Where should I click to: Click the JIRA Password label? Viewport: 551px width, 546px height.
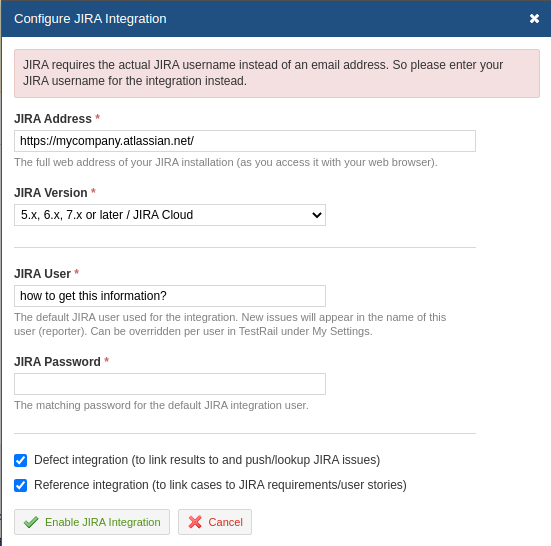click(57, 362)
